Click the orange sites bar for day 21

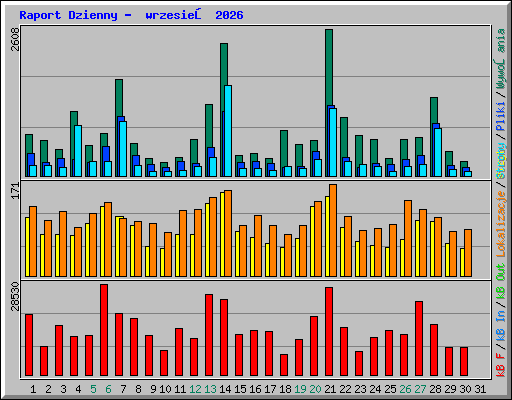pyautogui.click(x=333, y=231)
